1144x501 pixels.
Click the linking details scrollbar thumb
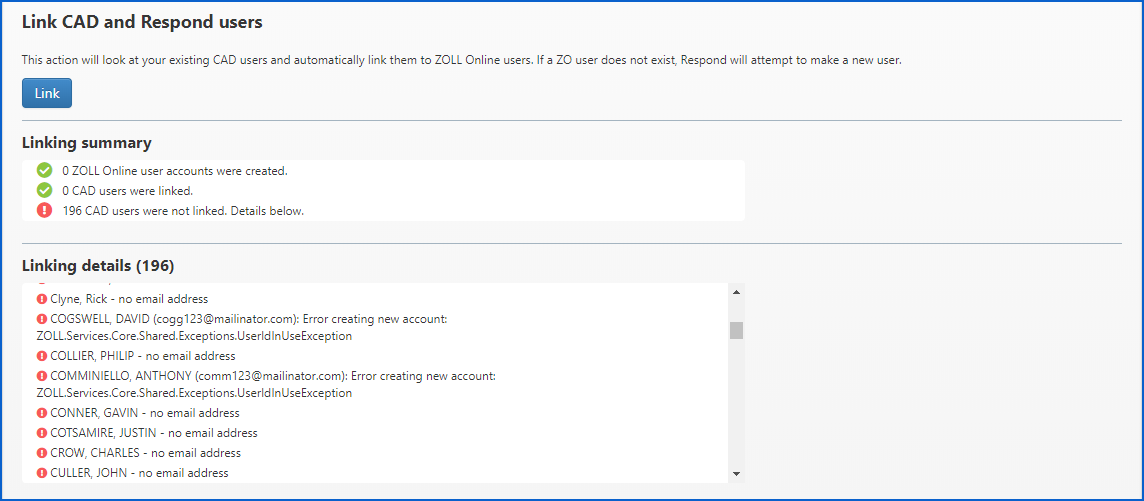[x=736, y=331]
